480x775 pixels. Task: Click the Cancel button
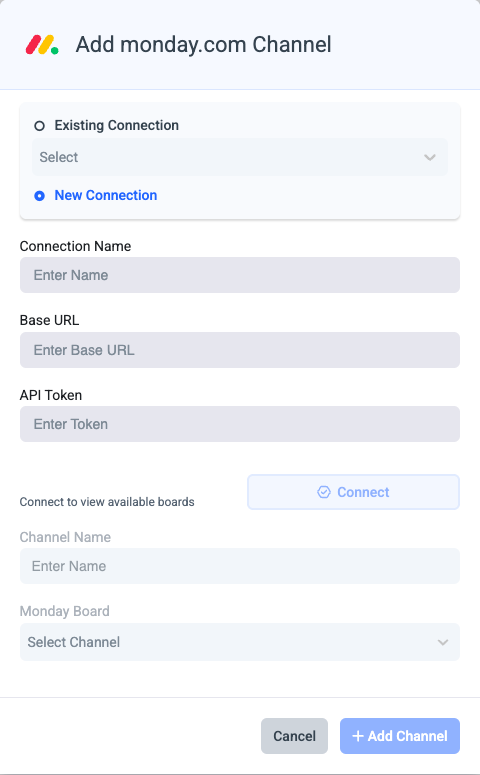point(294,736)
